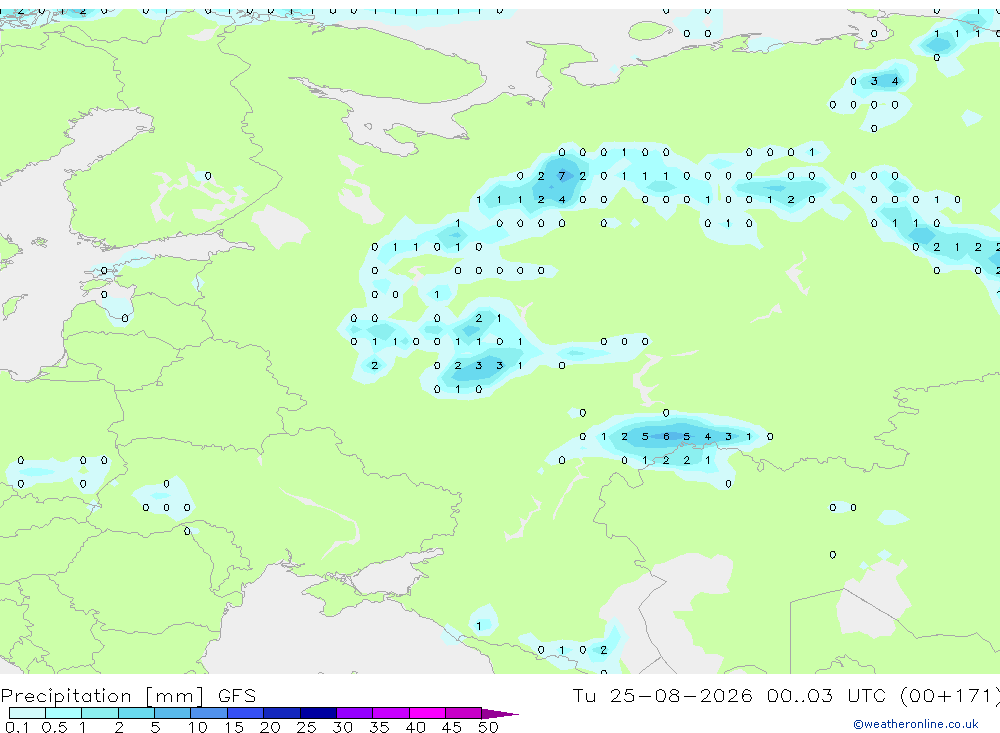This screenshot has width=1000, height=733.
Task: Click the 15–20 mm blue legend swatch
Action: (246, 713)
